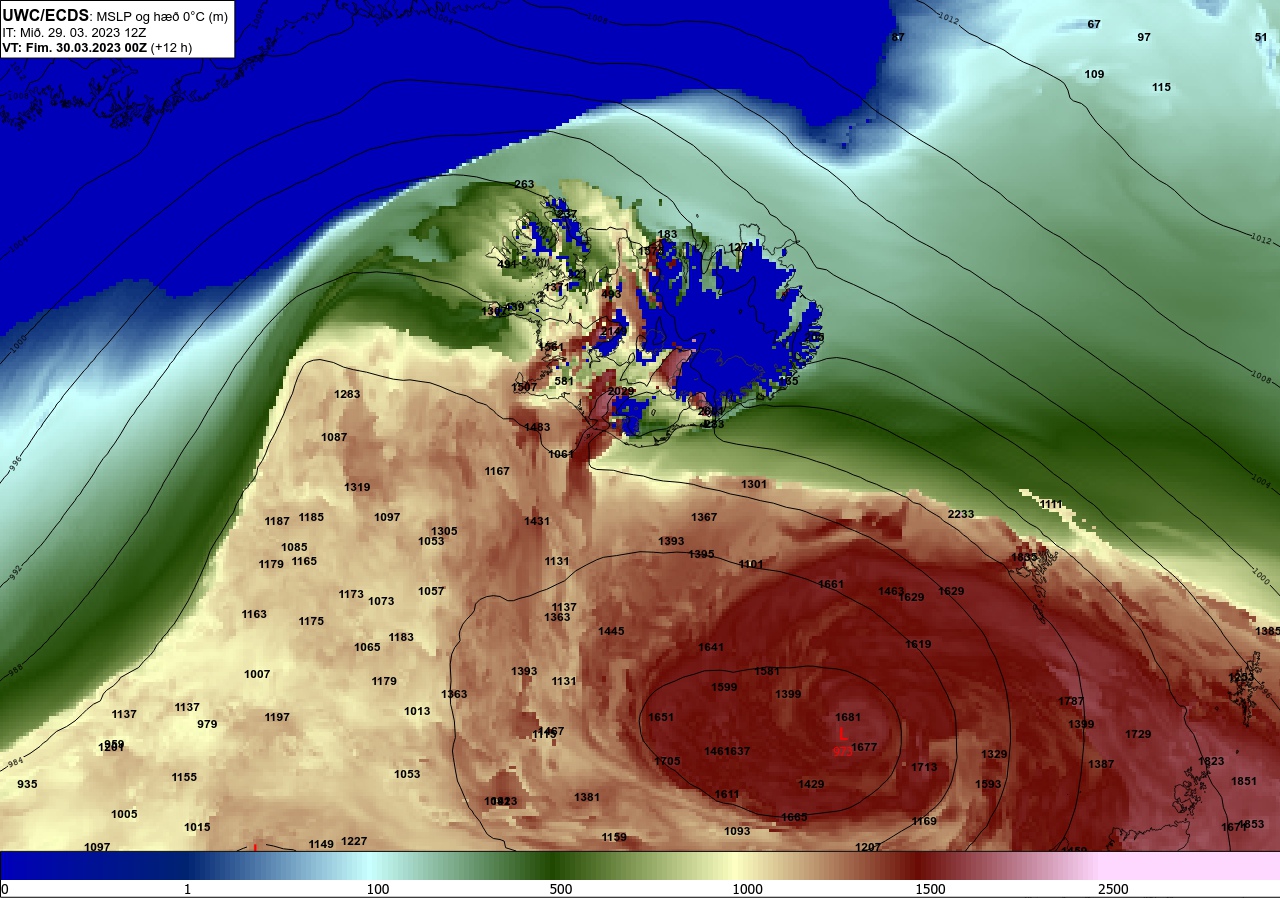Image resolution: width=1280 pixels, height=898 pixels.
Task: Click the 1729 height value
Action: (1138, 734)
